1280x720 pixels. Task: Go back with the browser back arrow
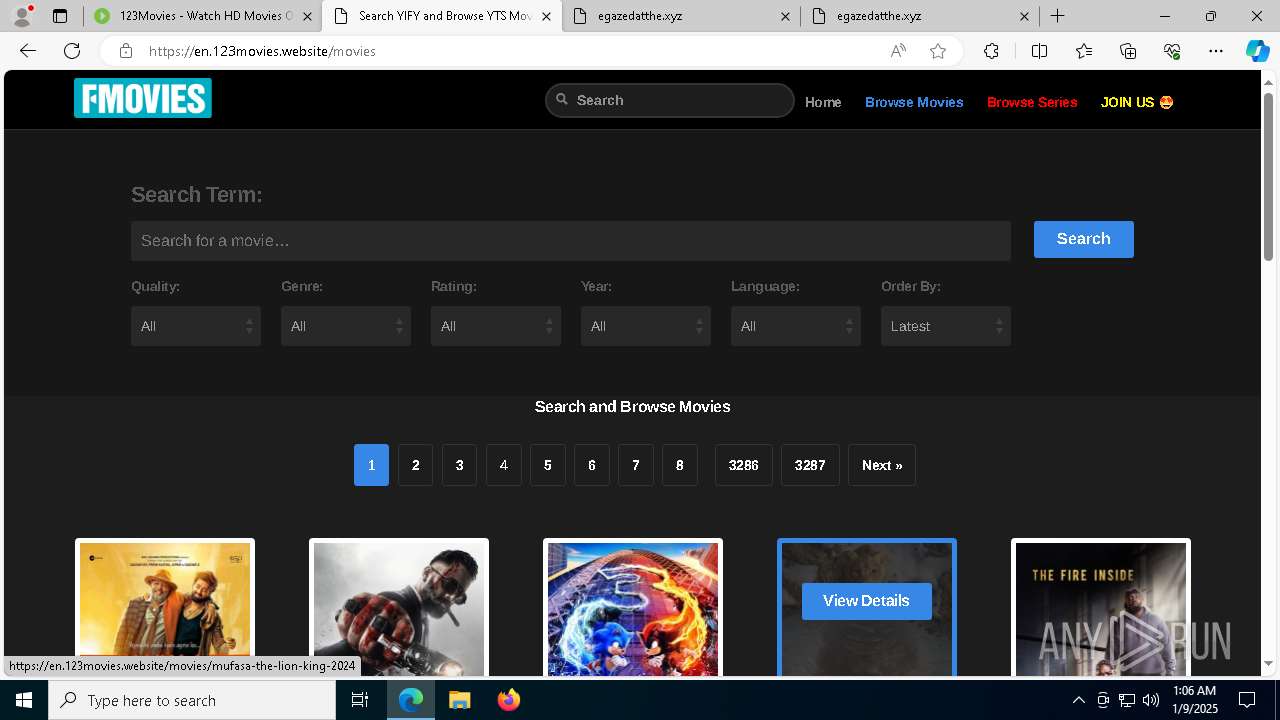tap(28, 51)
